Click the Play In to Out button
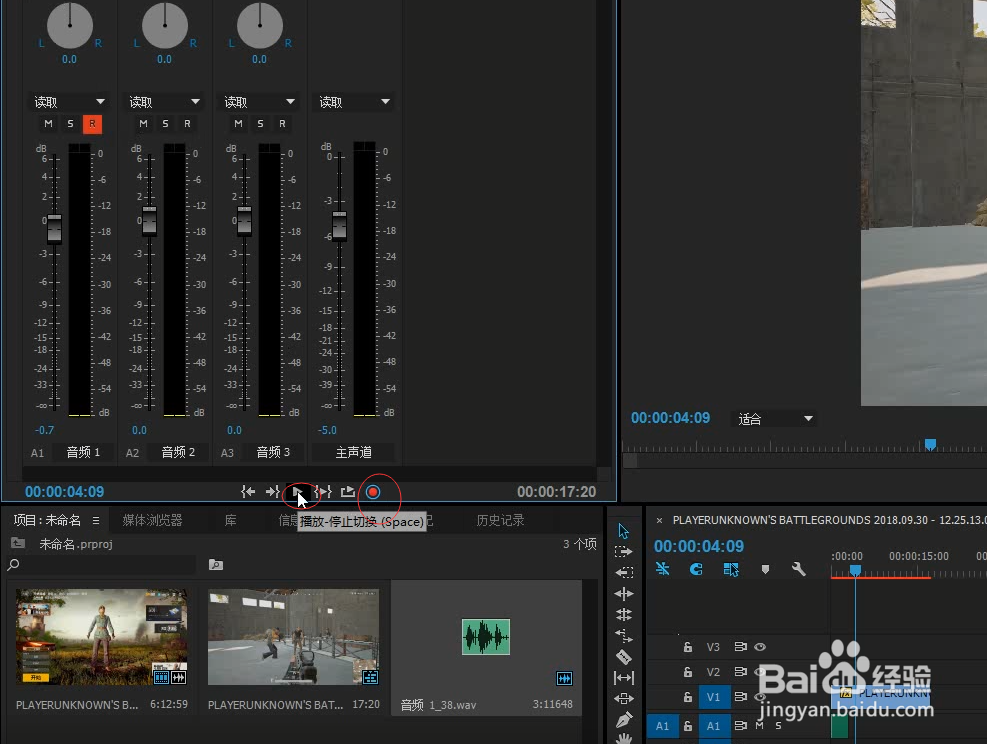The image size is (987, 744). tap(323, 492)
